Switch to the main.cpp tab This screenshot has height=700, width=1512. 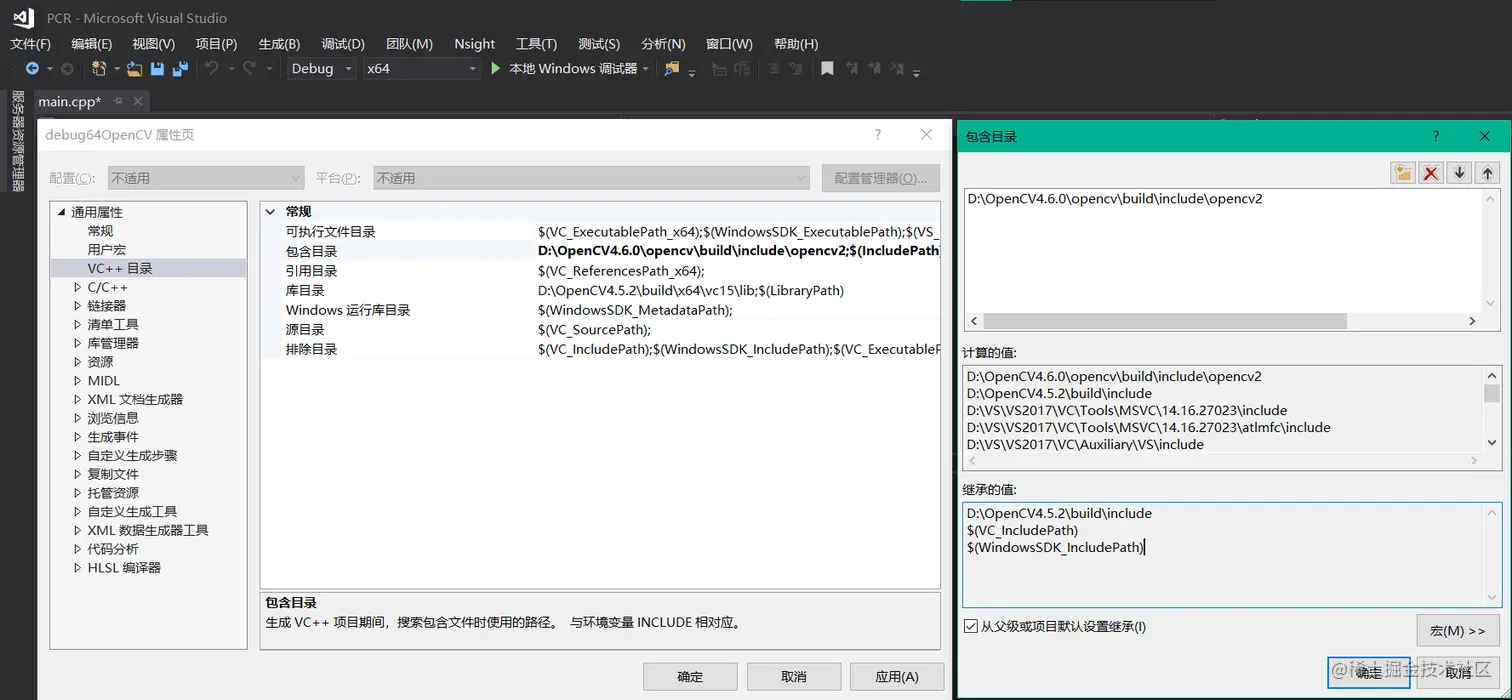tap(70, 101)
